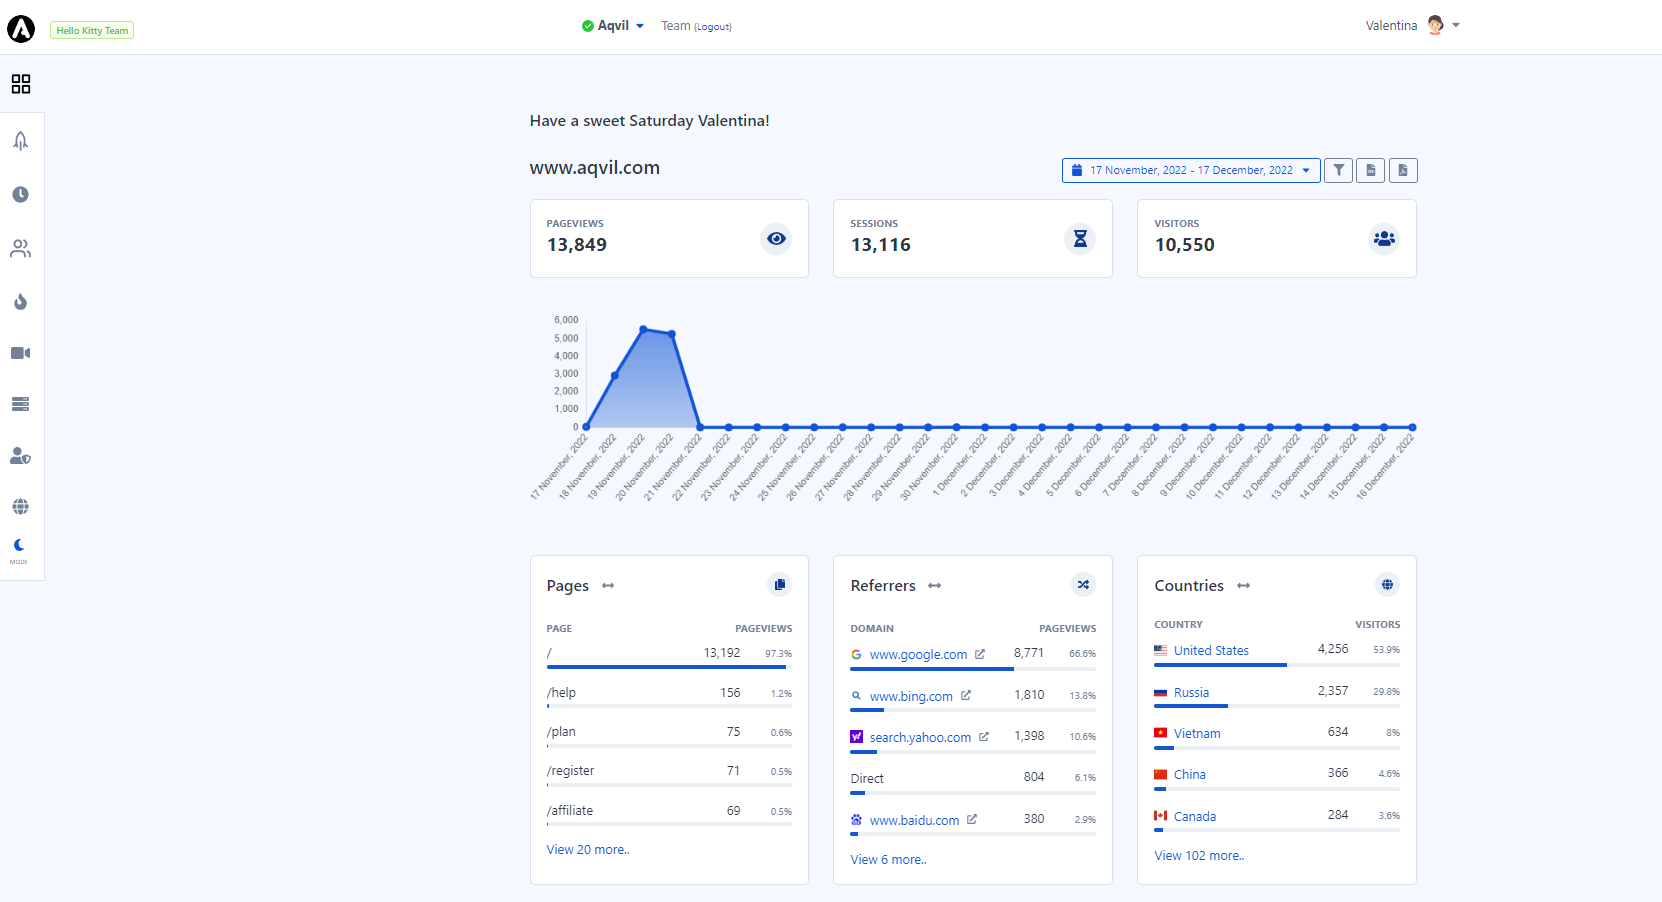The image size is (1662, 902).
Task: Open the search.yahoo.com referrer link
Action: 920,738
